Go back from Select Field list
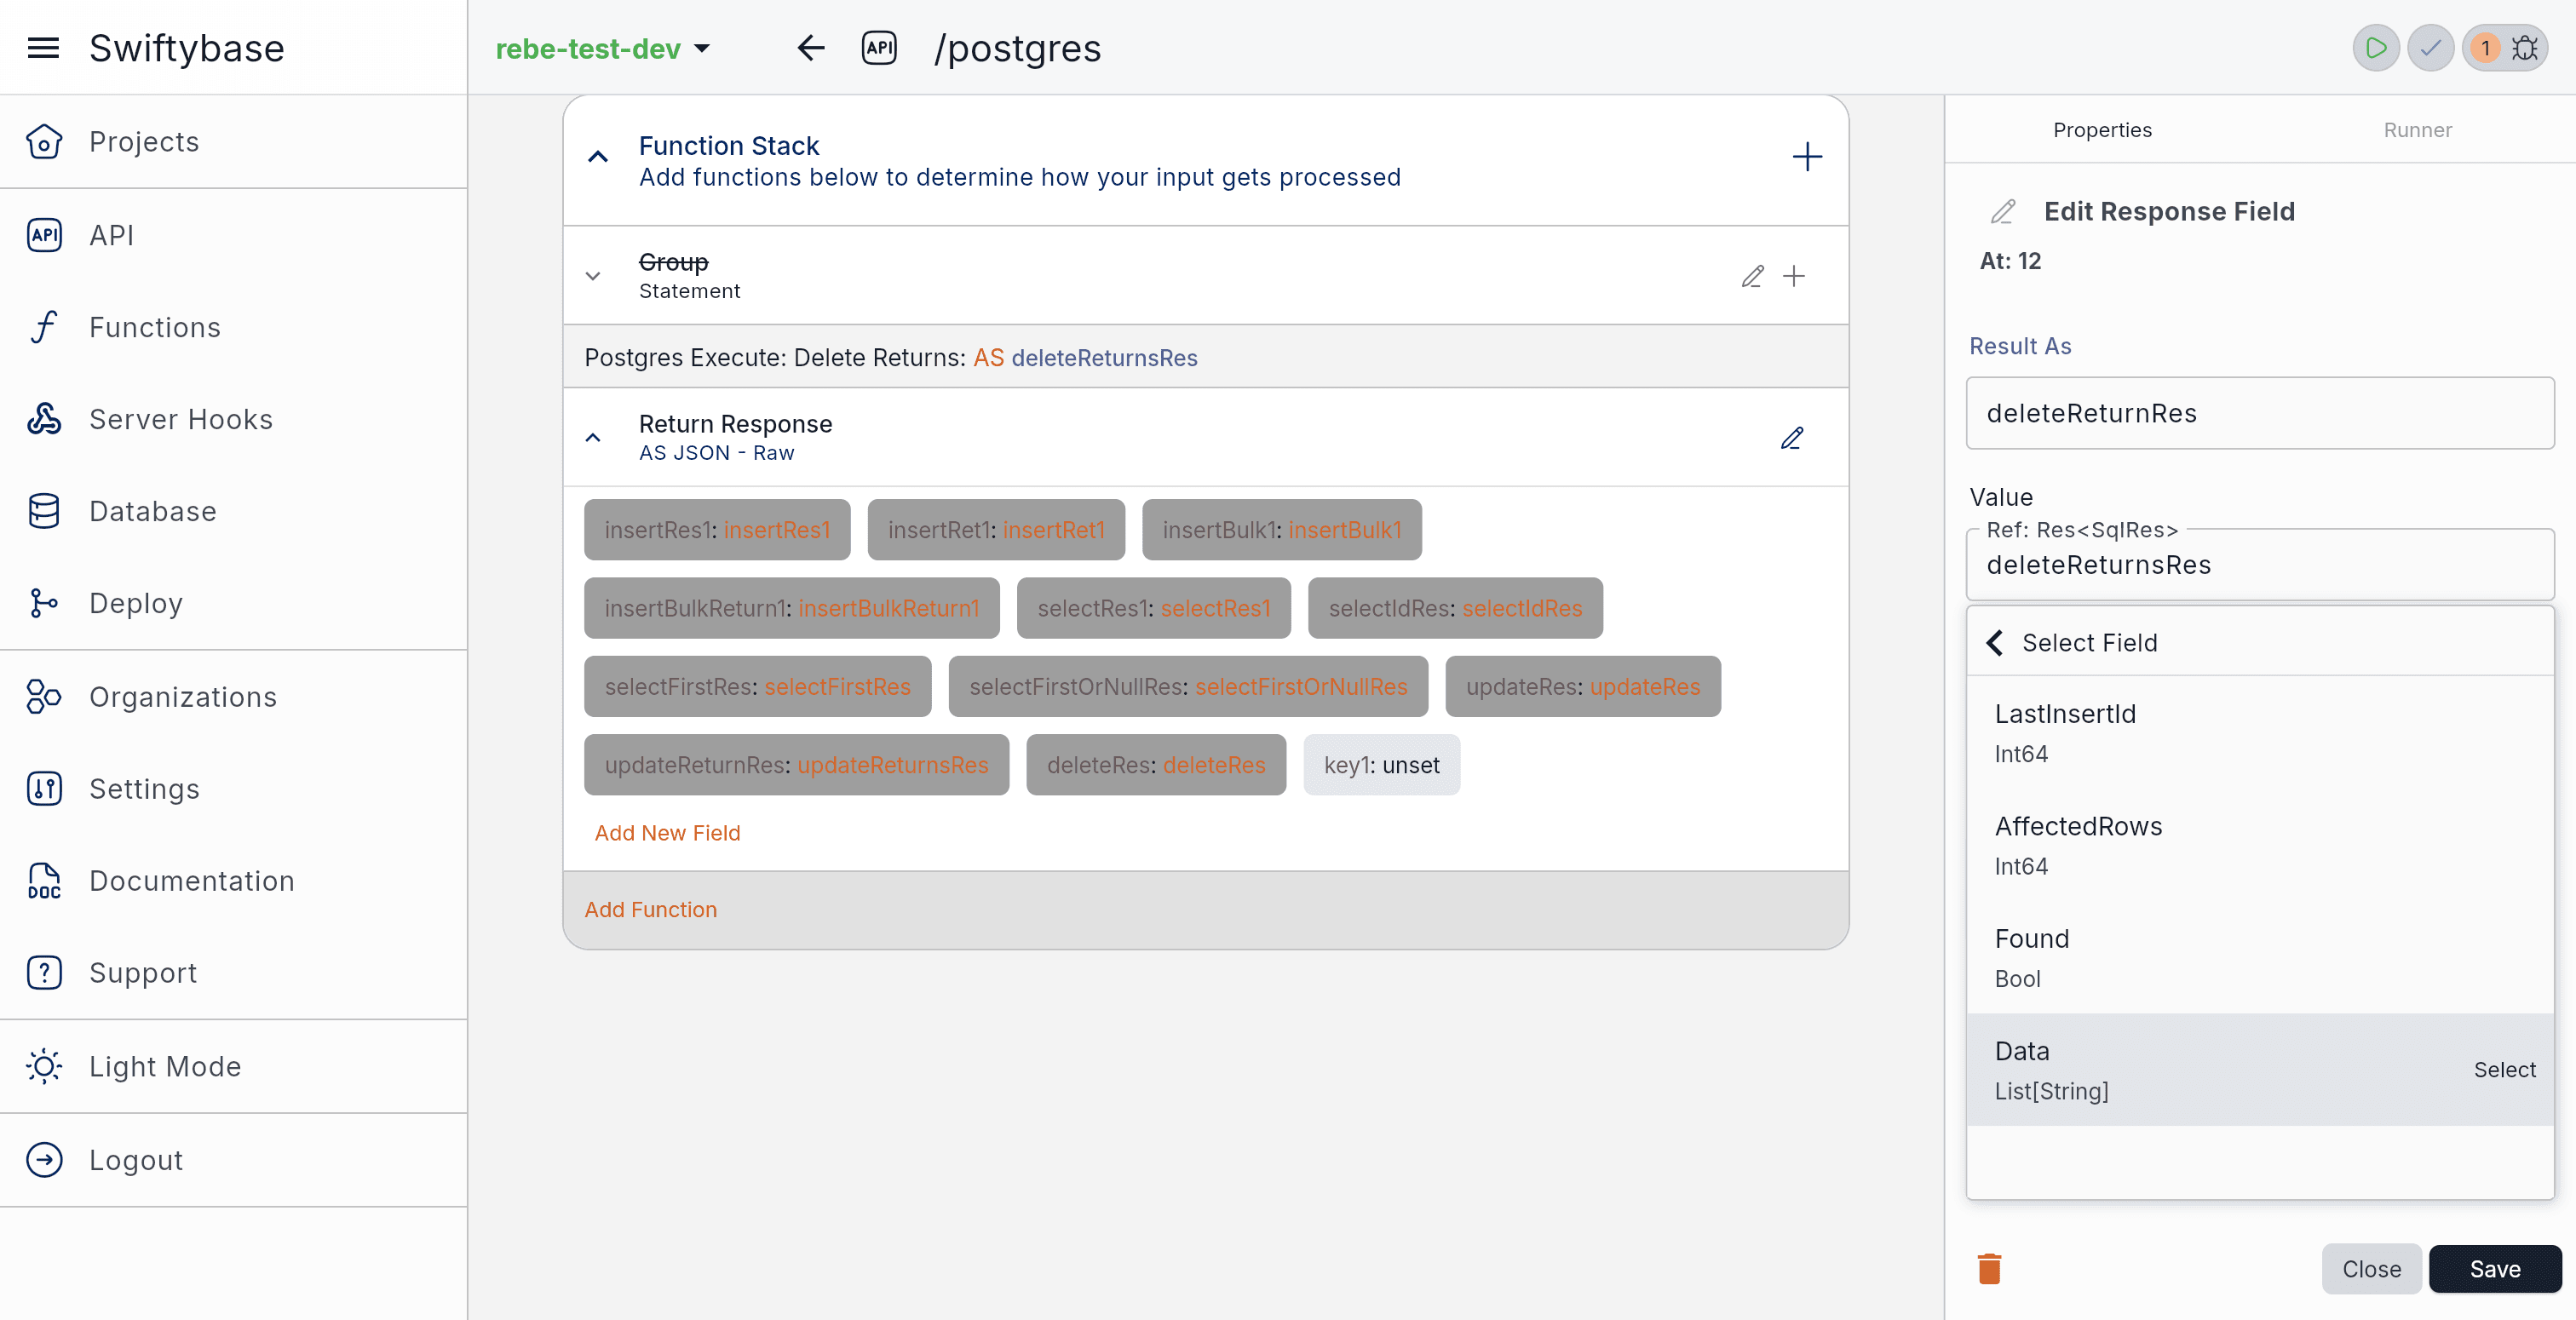 click(x=1995, y=642)
